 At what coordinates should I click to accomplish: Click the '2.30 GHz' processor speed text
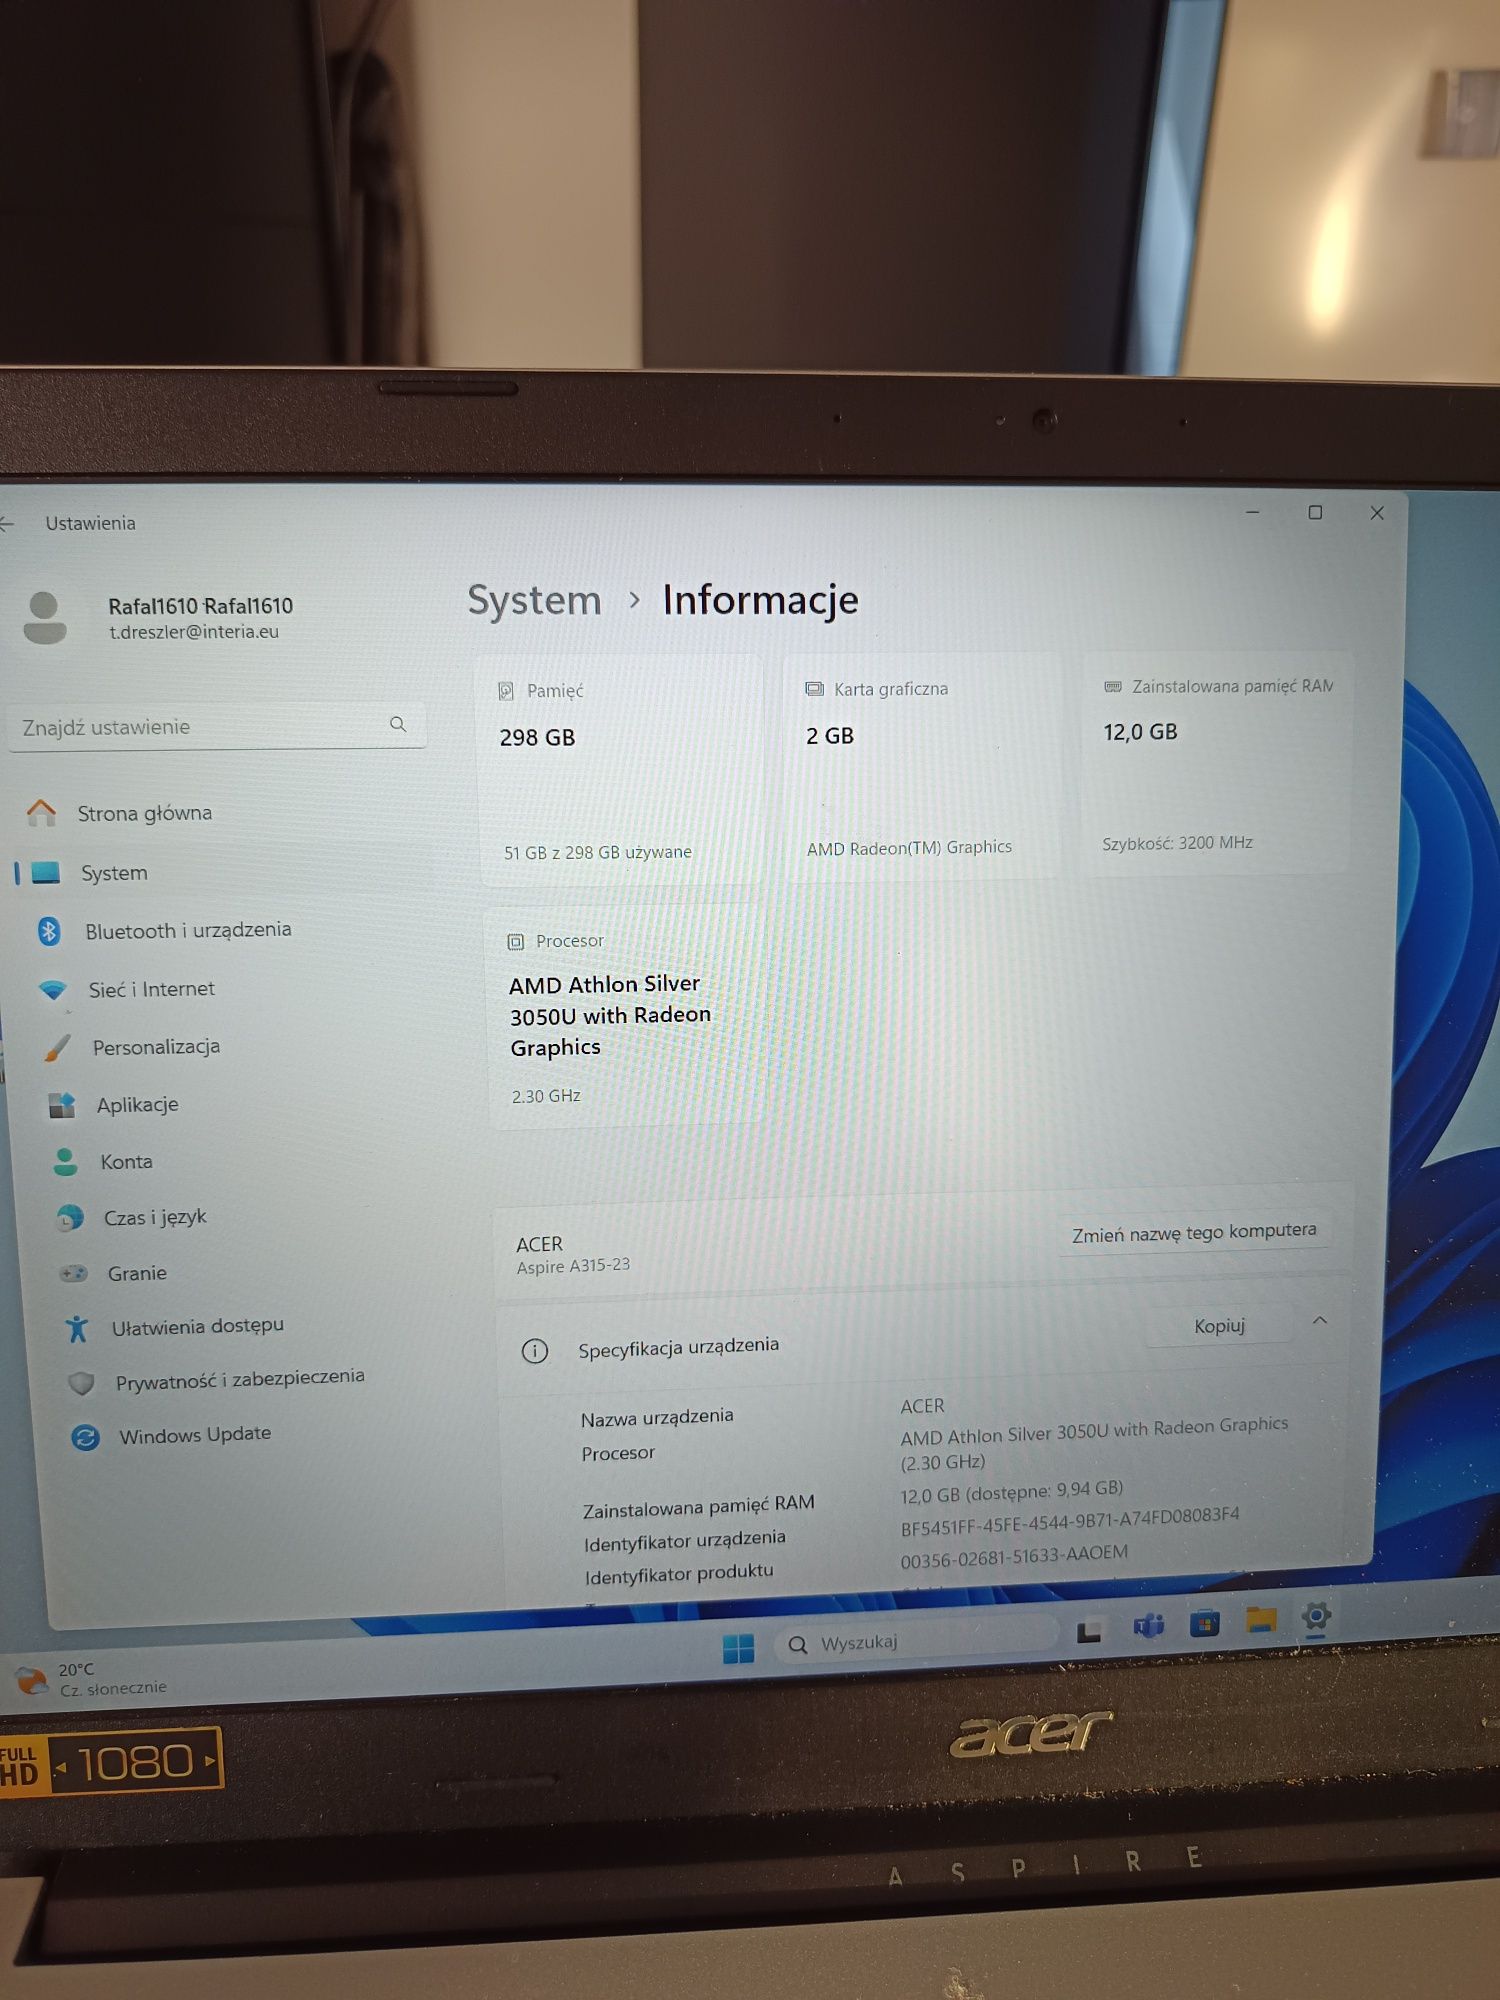[x=546, y=1096]
